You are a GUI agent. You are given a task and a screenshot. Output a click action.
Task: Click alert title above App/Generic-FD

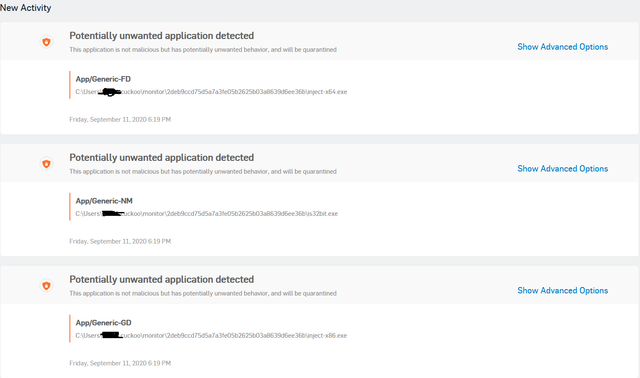pos(162,36)
